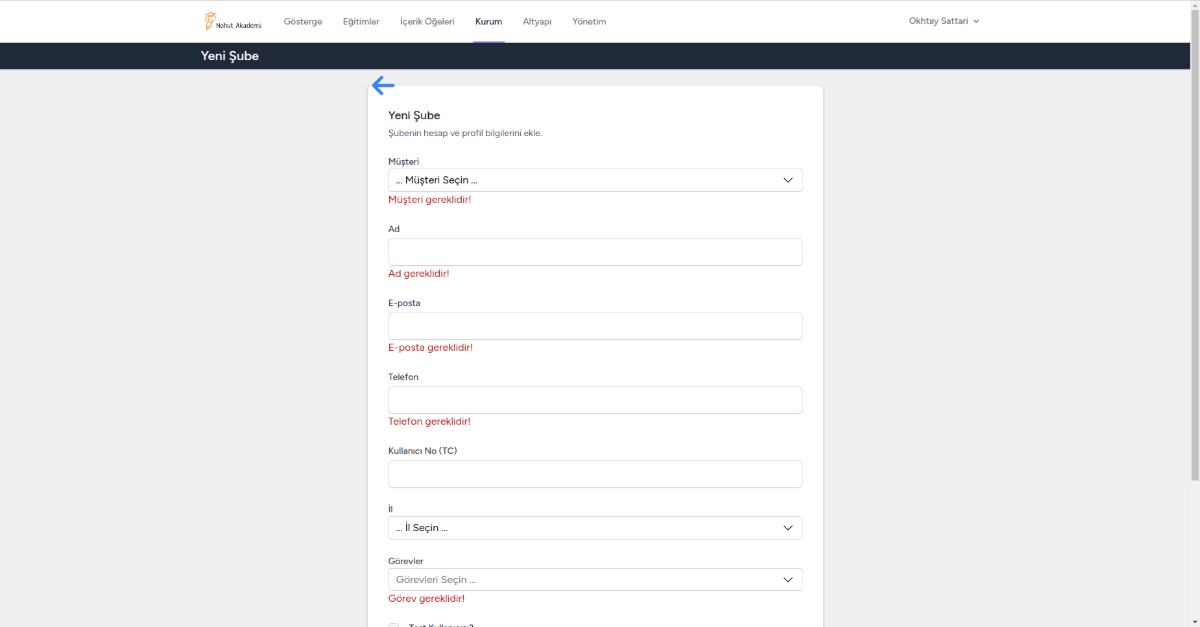1200x627 pixels.
Task: Click into the E-posta input field
Action: pos(595,326)
